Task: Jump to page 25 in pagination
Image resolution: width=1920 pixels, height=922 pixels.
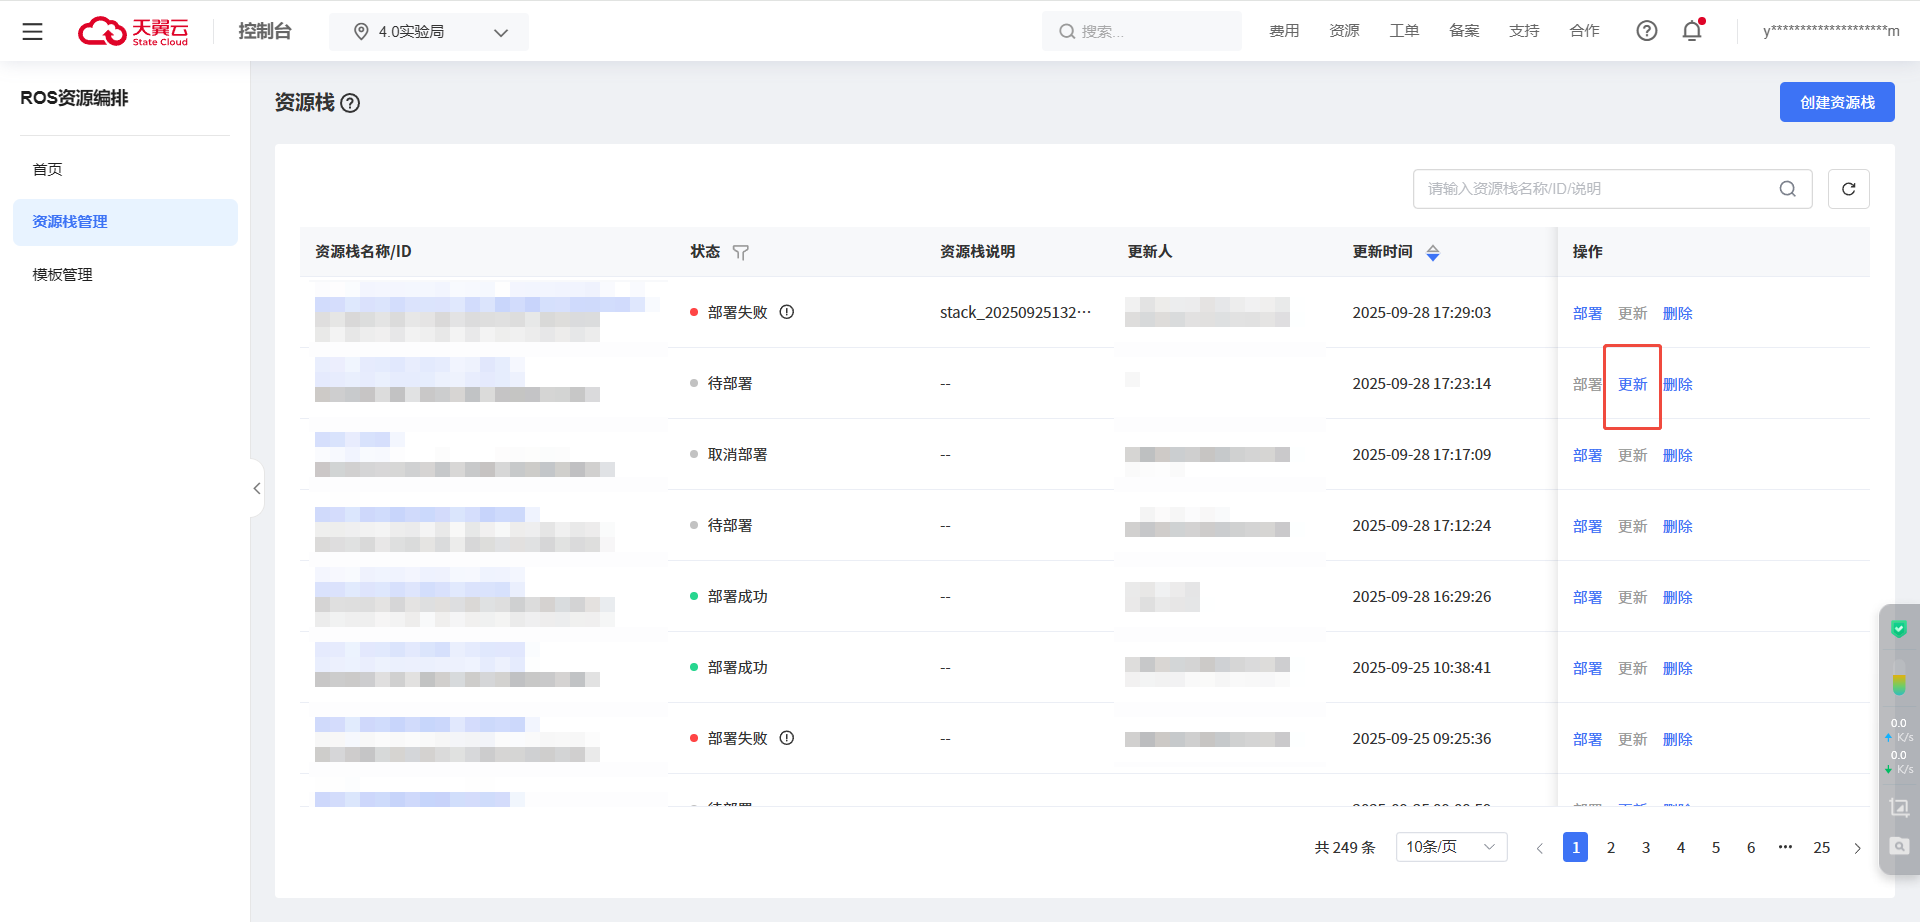Action: [1821, 847]
